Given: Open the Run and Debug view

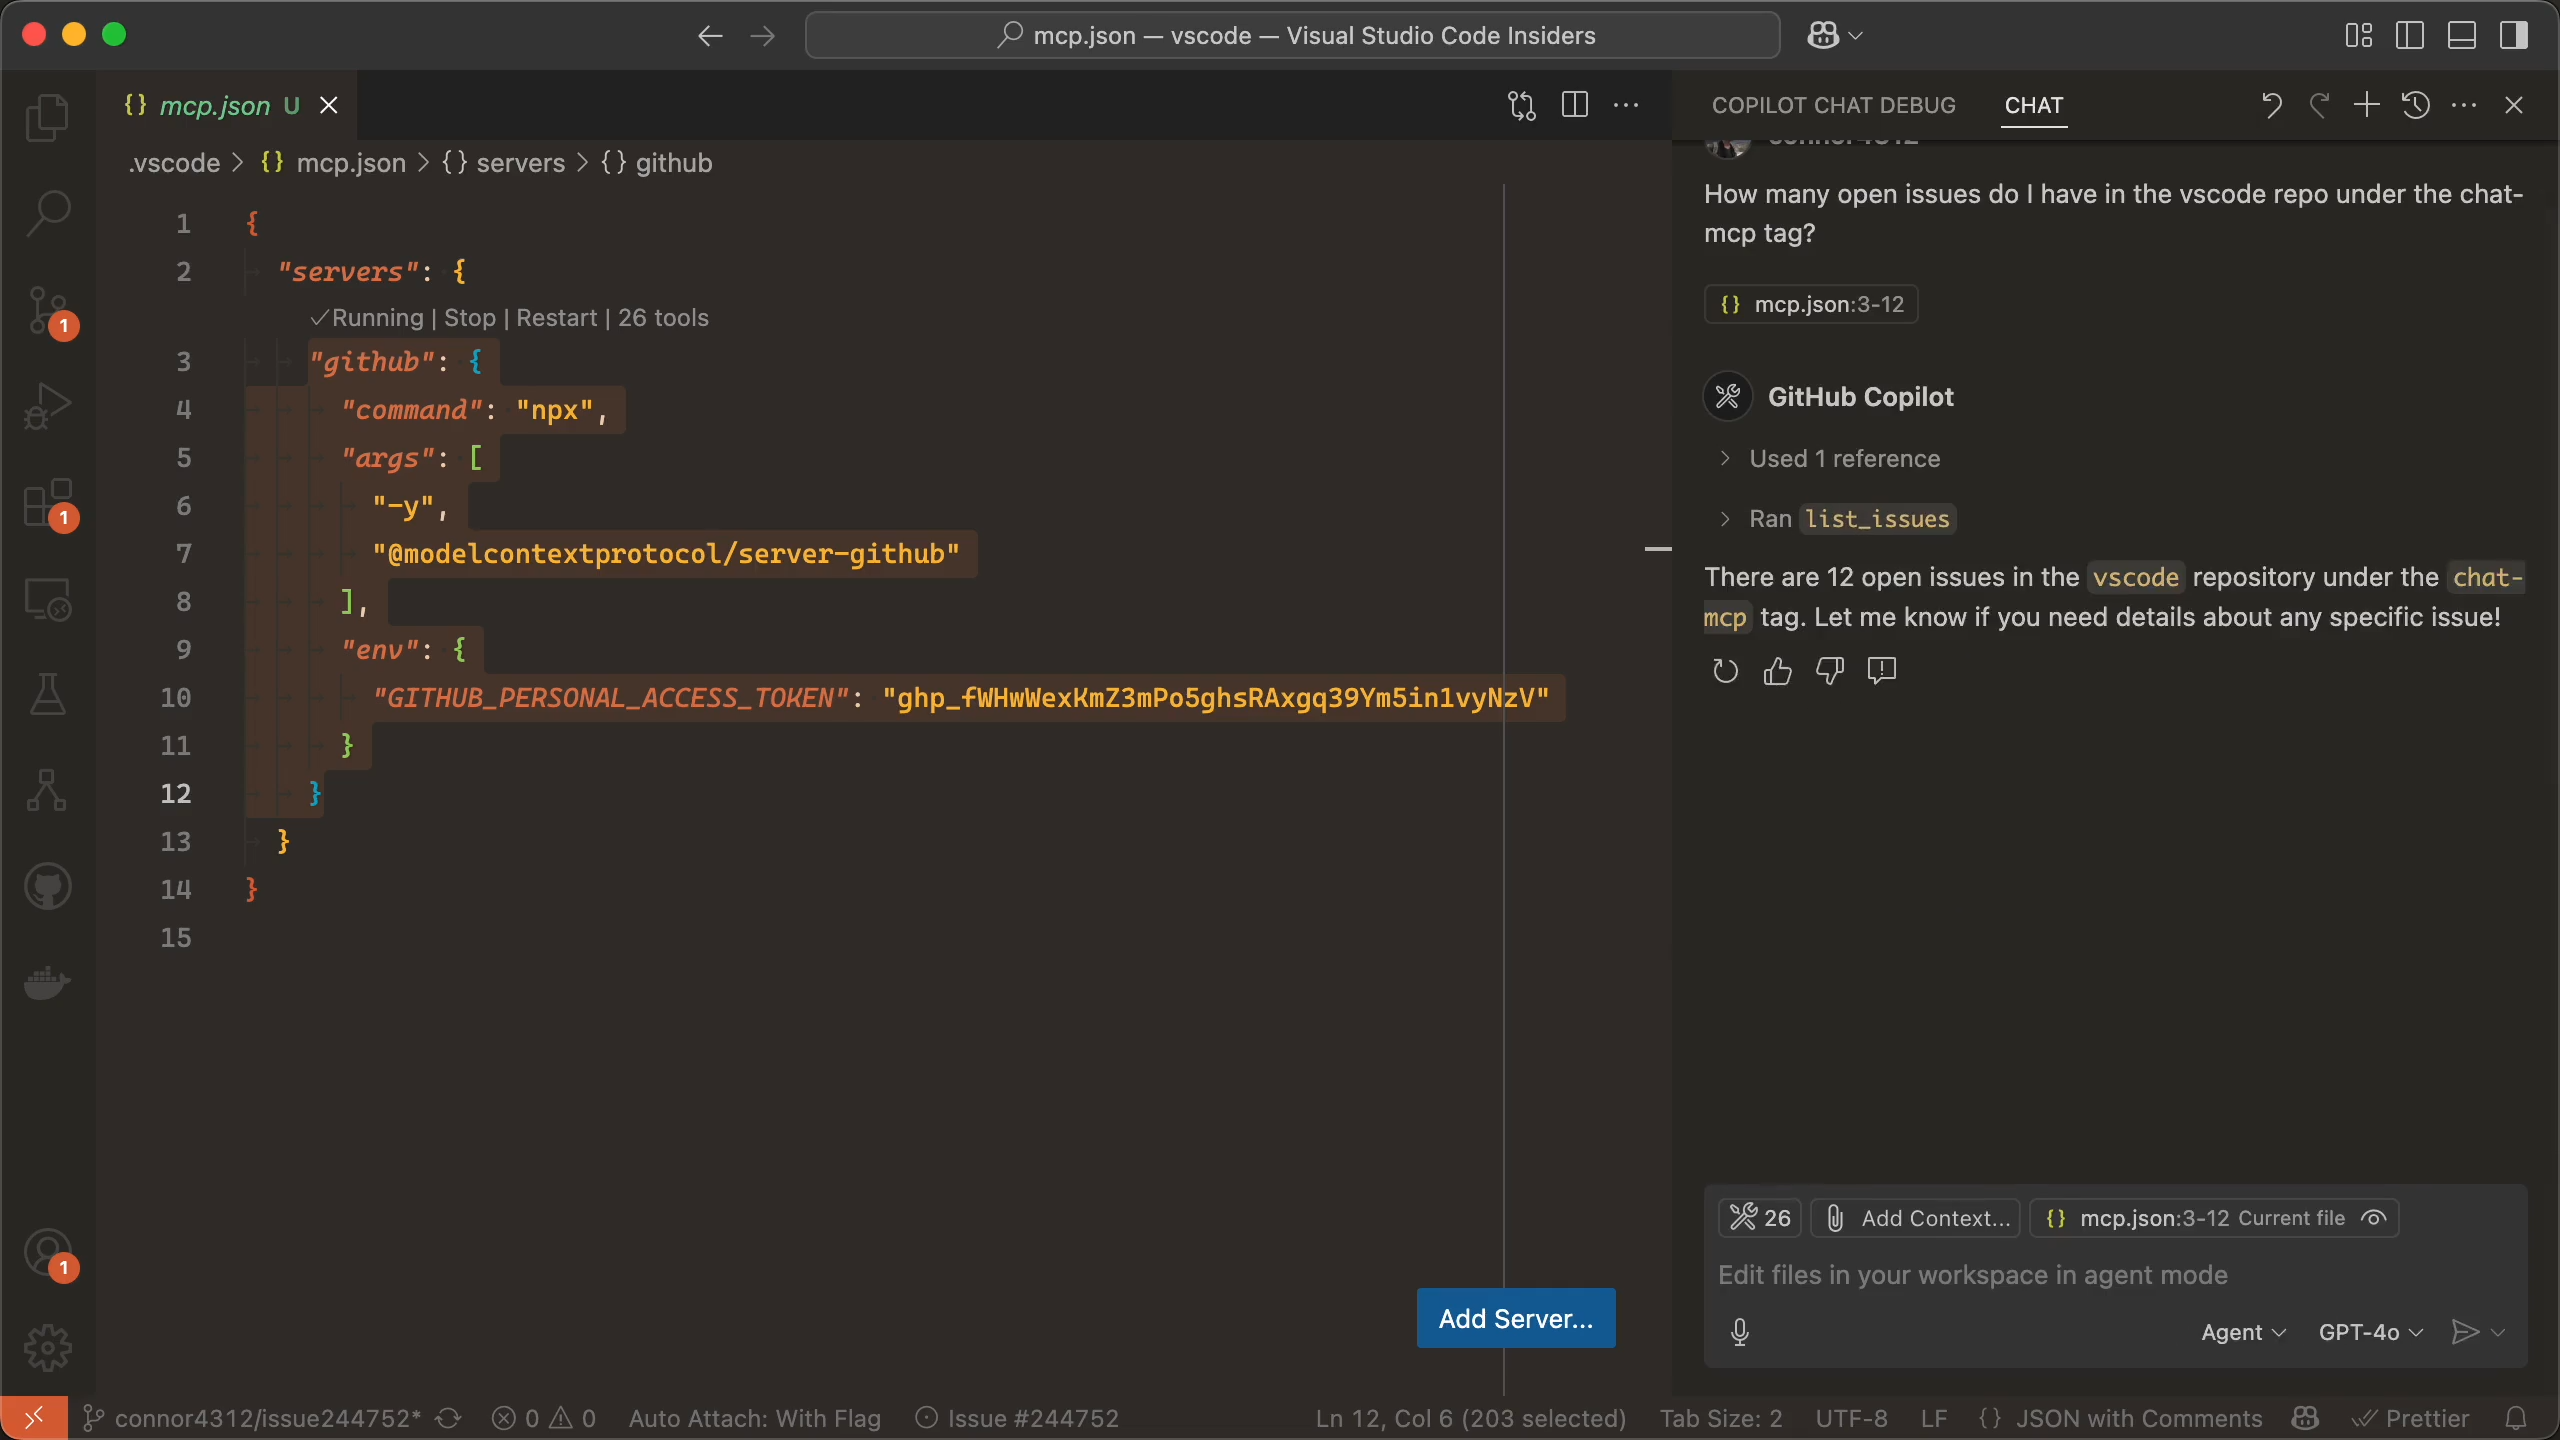Looking at the screenshot, I should (47, 405).
